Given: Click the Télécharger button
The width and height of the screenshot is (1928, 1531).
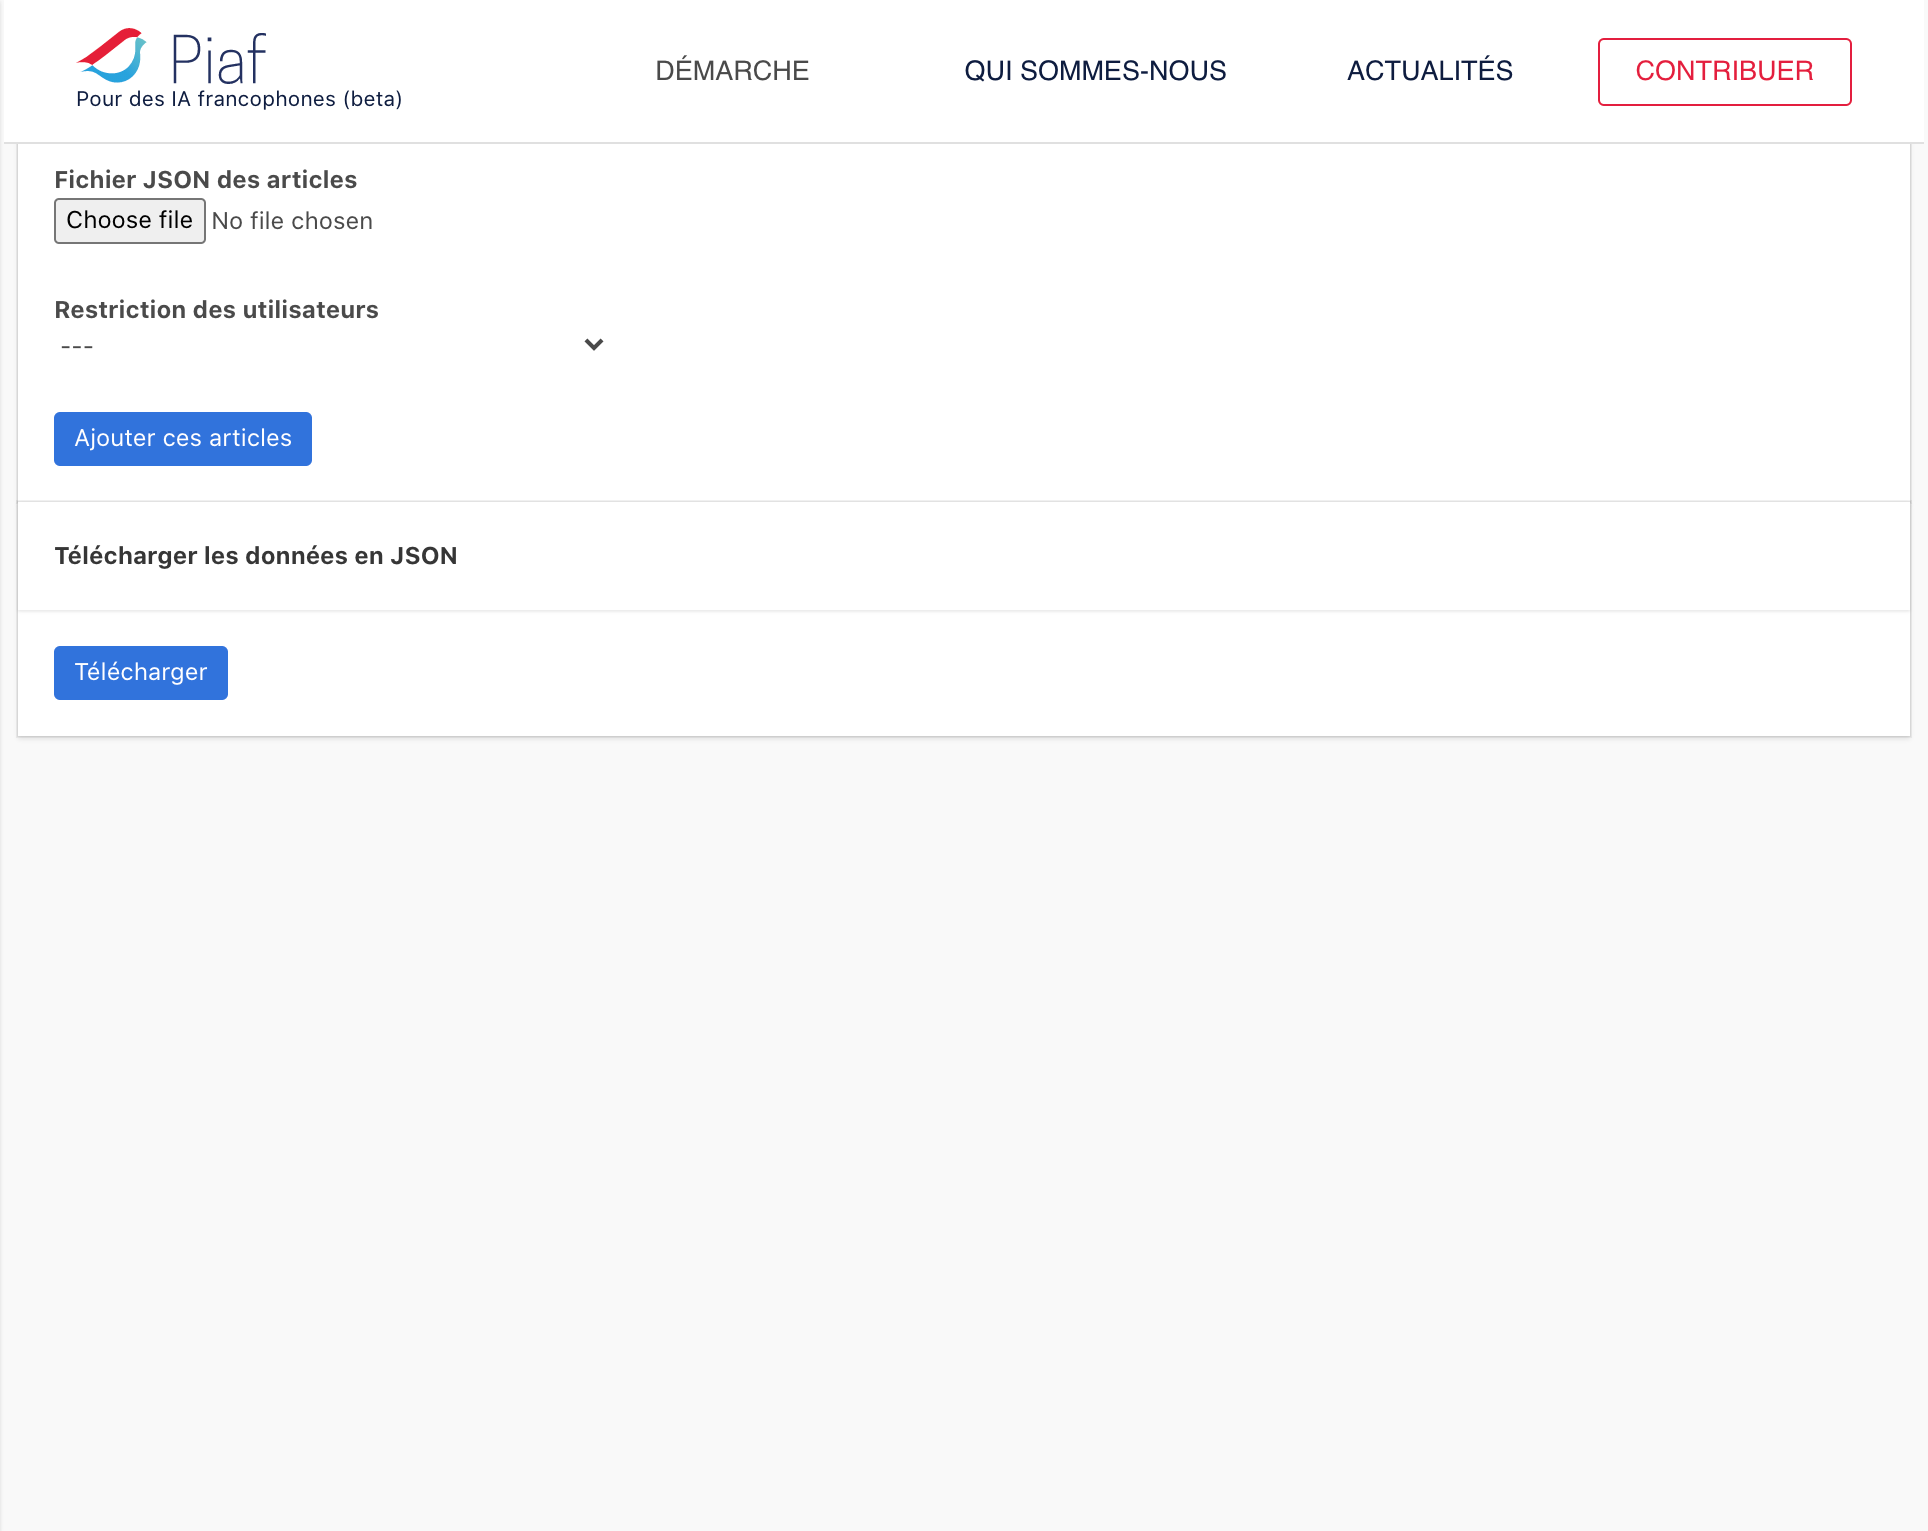Looking at the screenshot, I should 141,673.
